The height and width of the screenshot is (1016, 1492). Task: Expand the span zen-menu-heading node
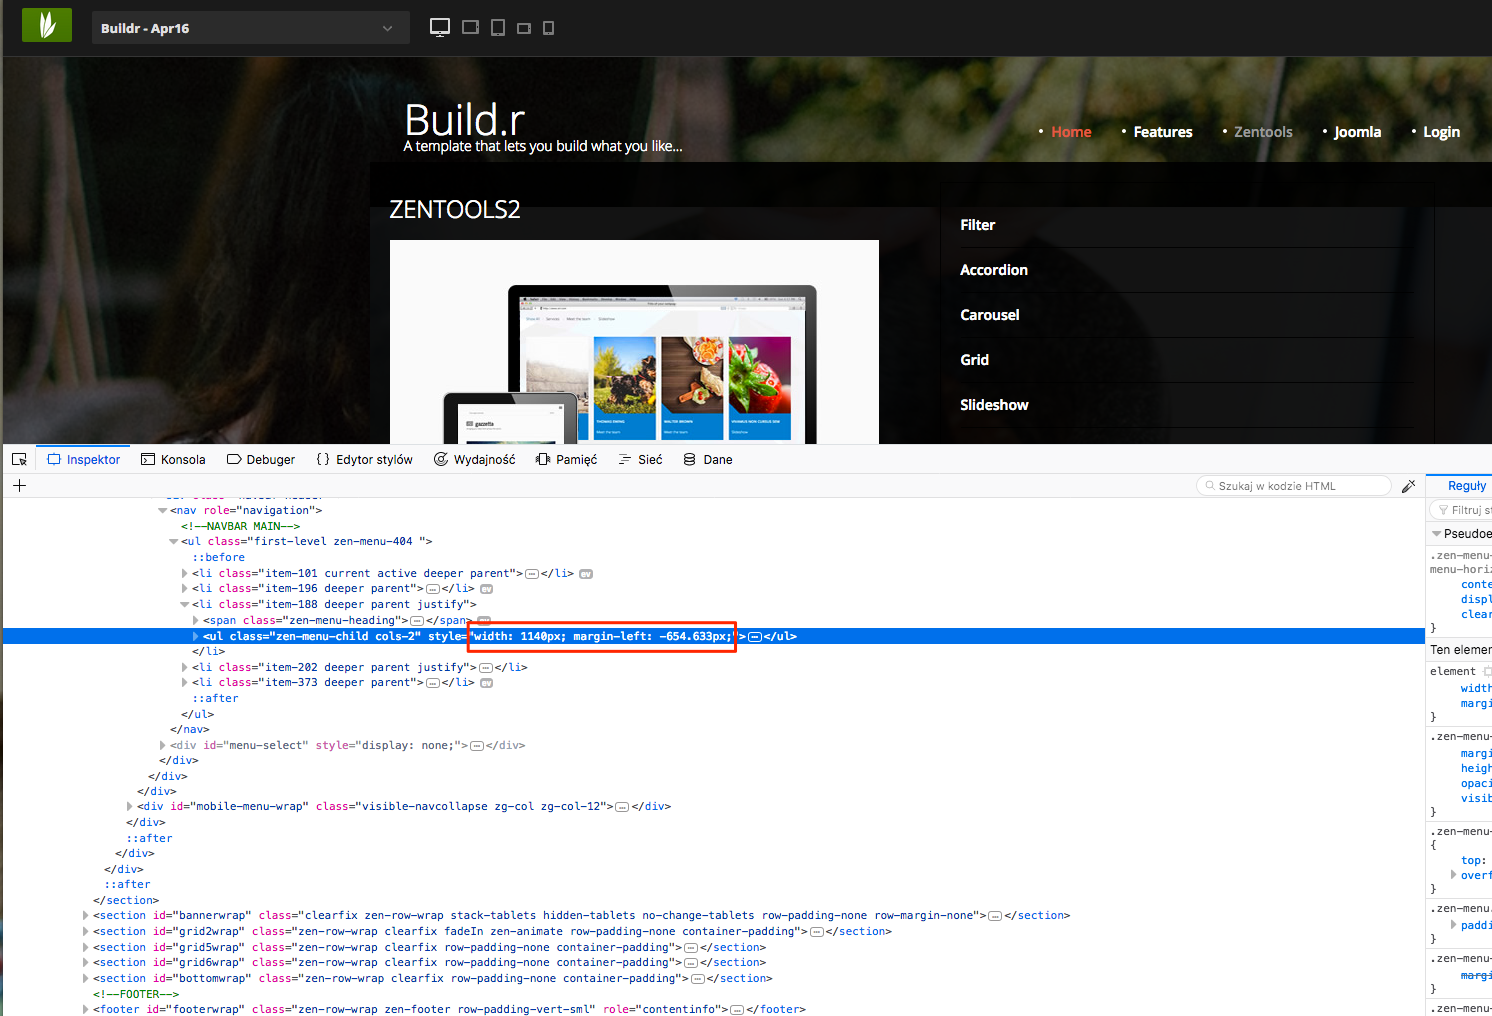pyautogui.click(x=195, y=621)
